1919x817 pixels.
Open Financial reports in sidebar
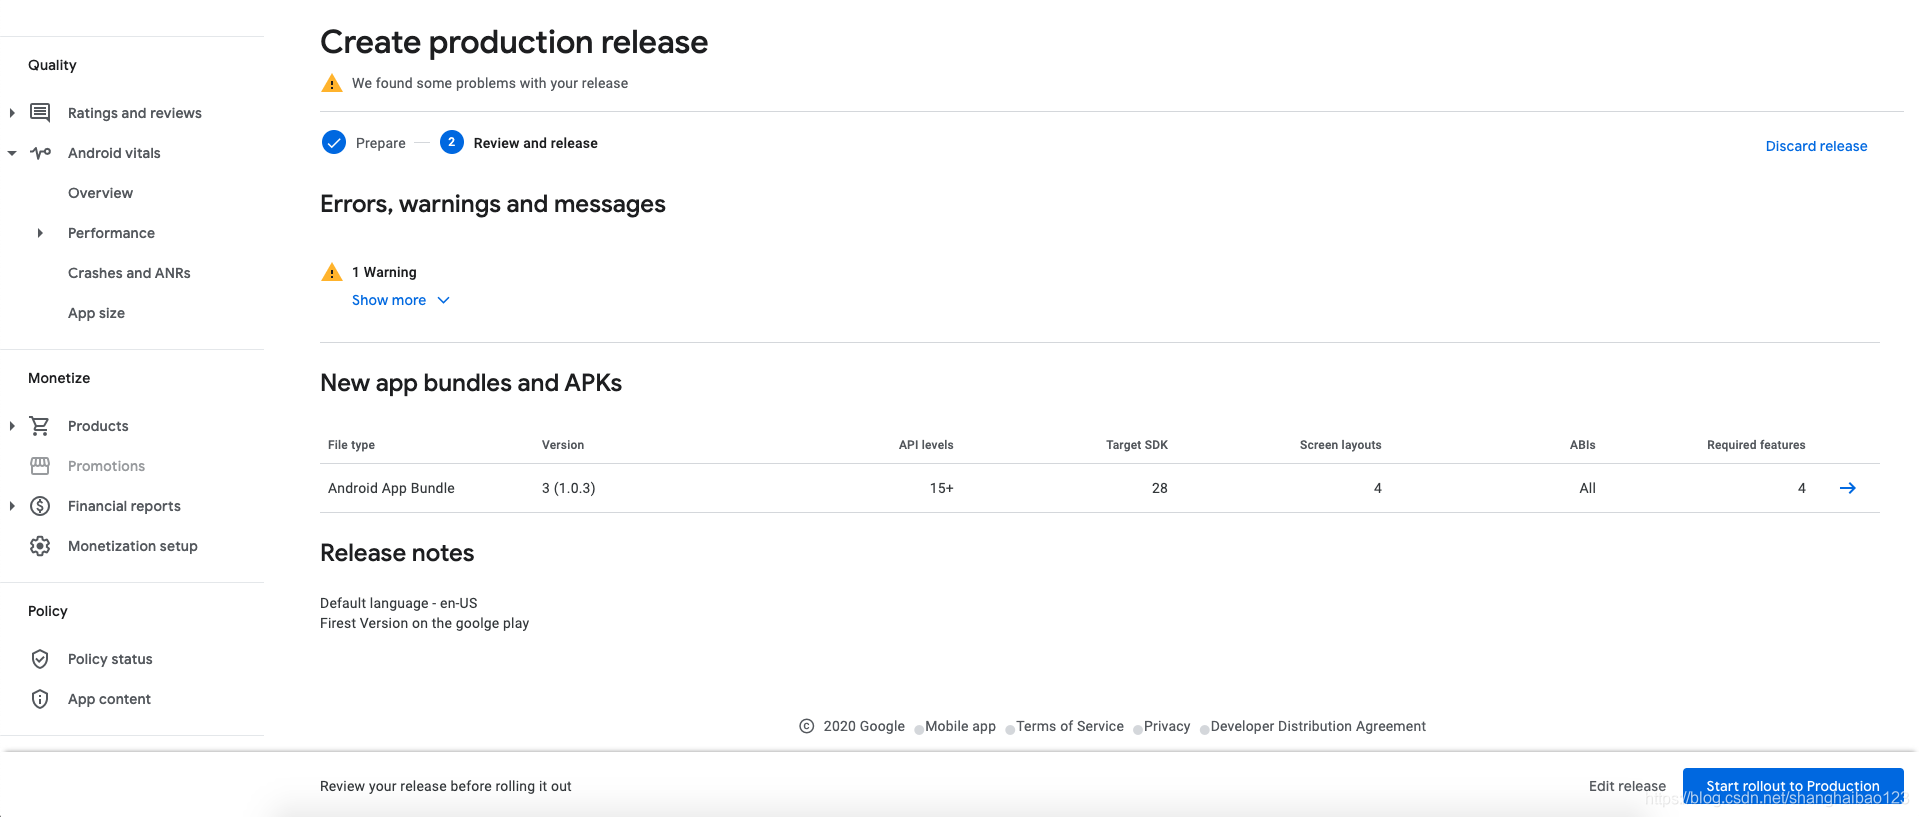click(x=124, y=506)
